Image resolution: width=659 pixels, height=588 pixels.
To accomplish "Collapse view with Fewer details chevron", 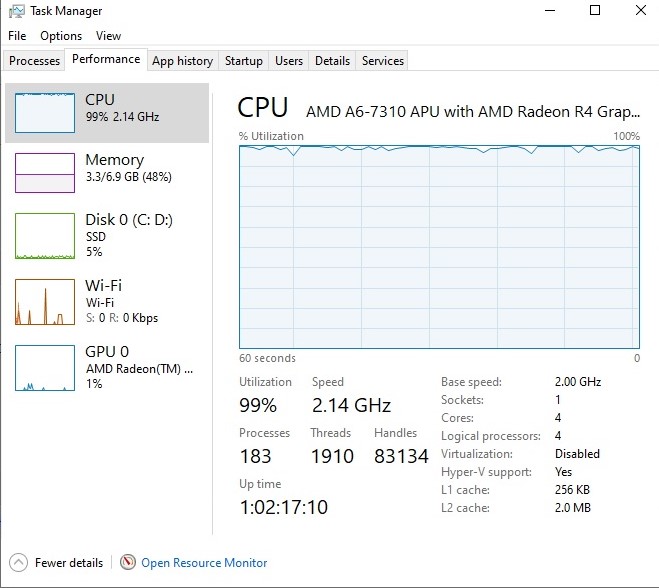I will pyautogui.click(x=19, y=563).
